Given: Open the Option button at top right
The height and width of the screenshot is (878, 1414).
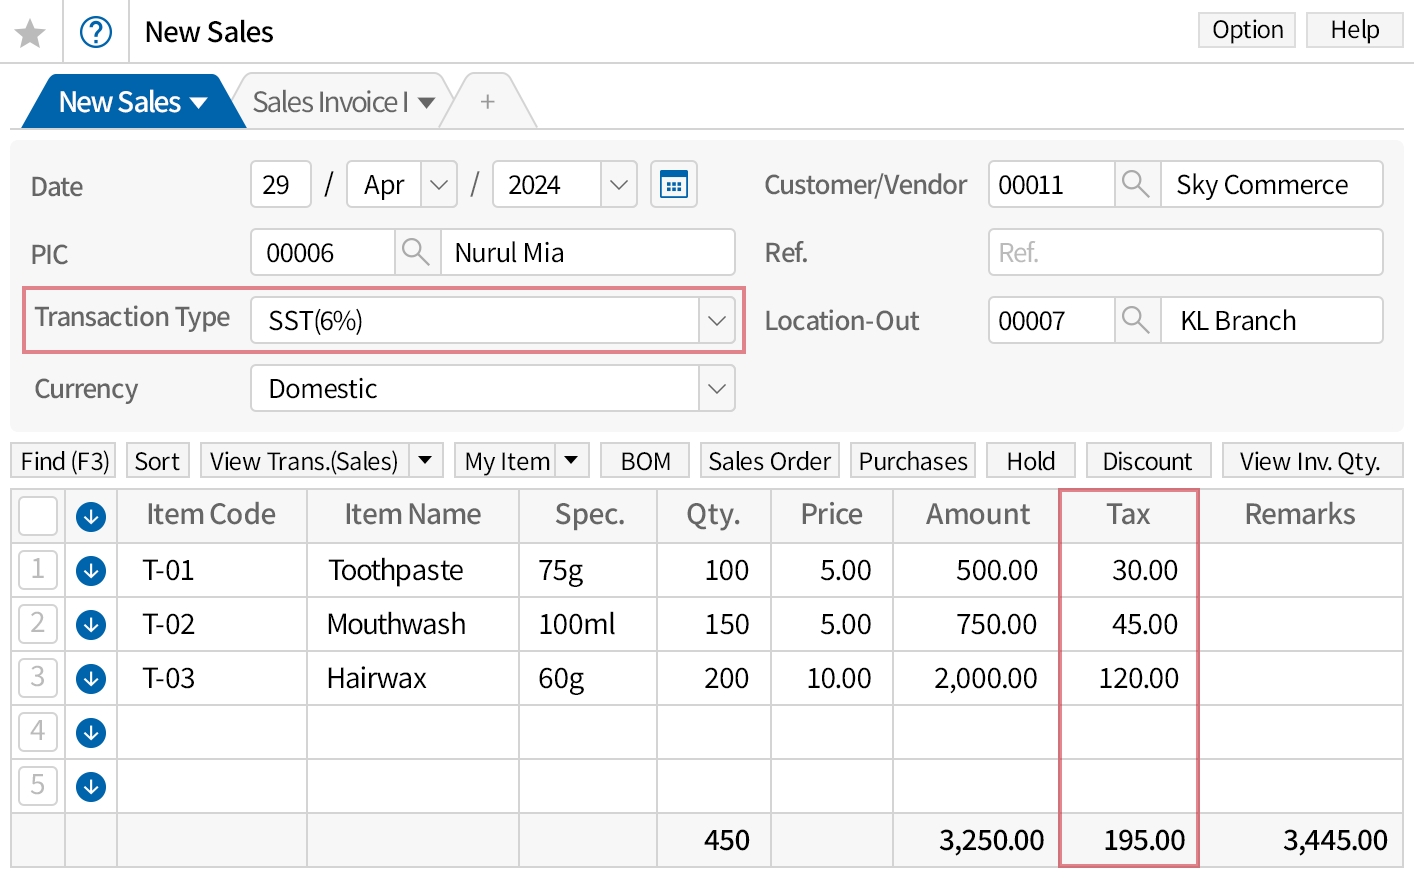Looking at the screenshot, I should tap(1246, 30).
